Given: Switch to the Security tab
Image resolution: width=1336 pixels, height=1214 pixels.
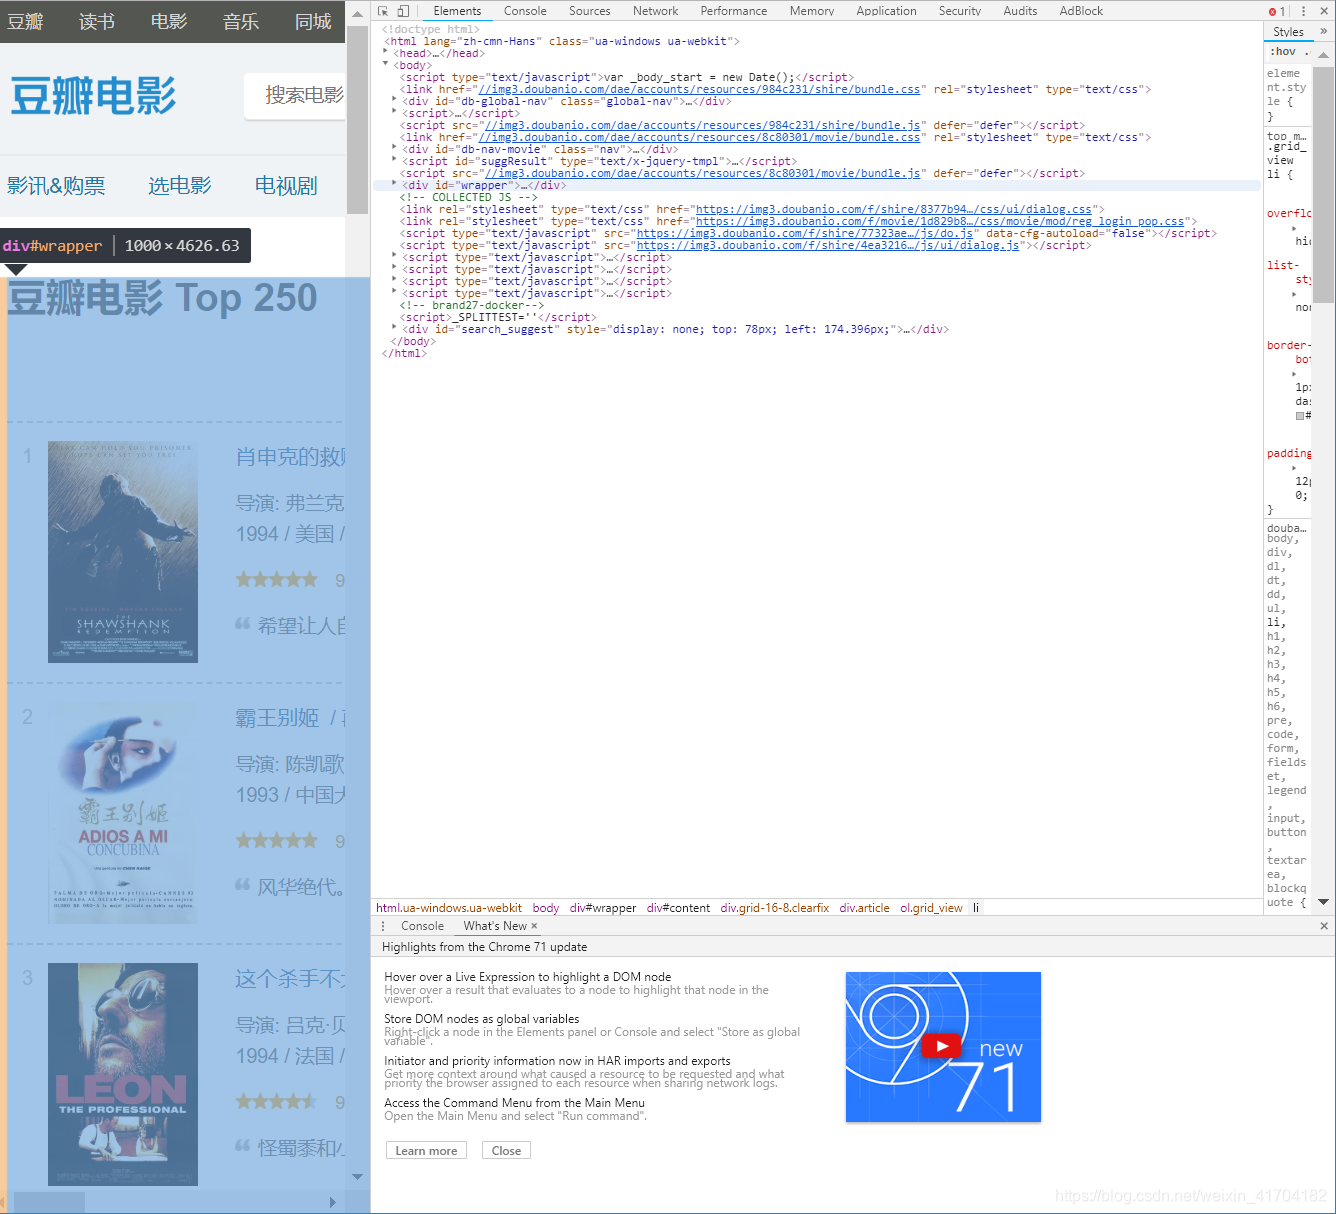Looking at the screenshot, I should tap(960, 11).
